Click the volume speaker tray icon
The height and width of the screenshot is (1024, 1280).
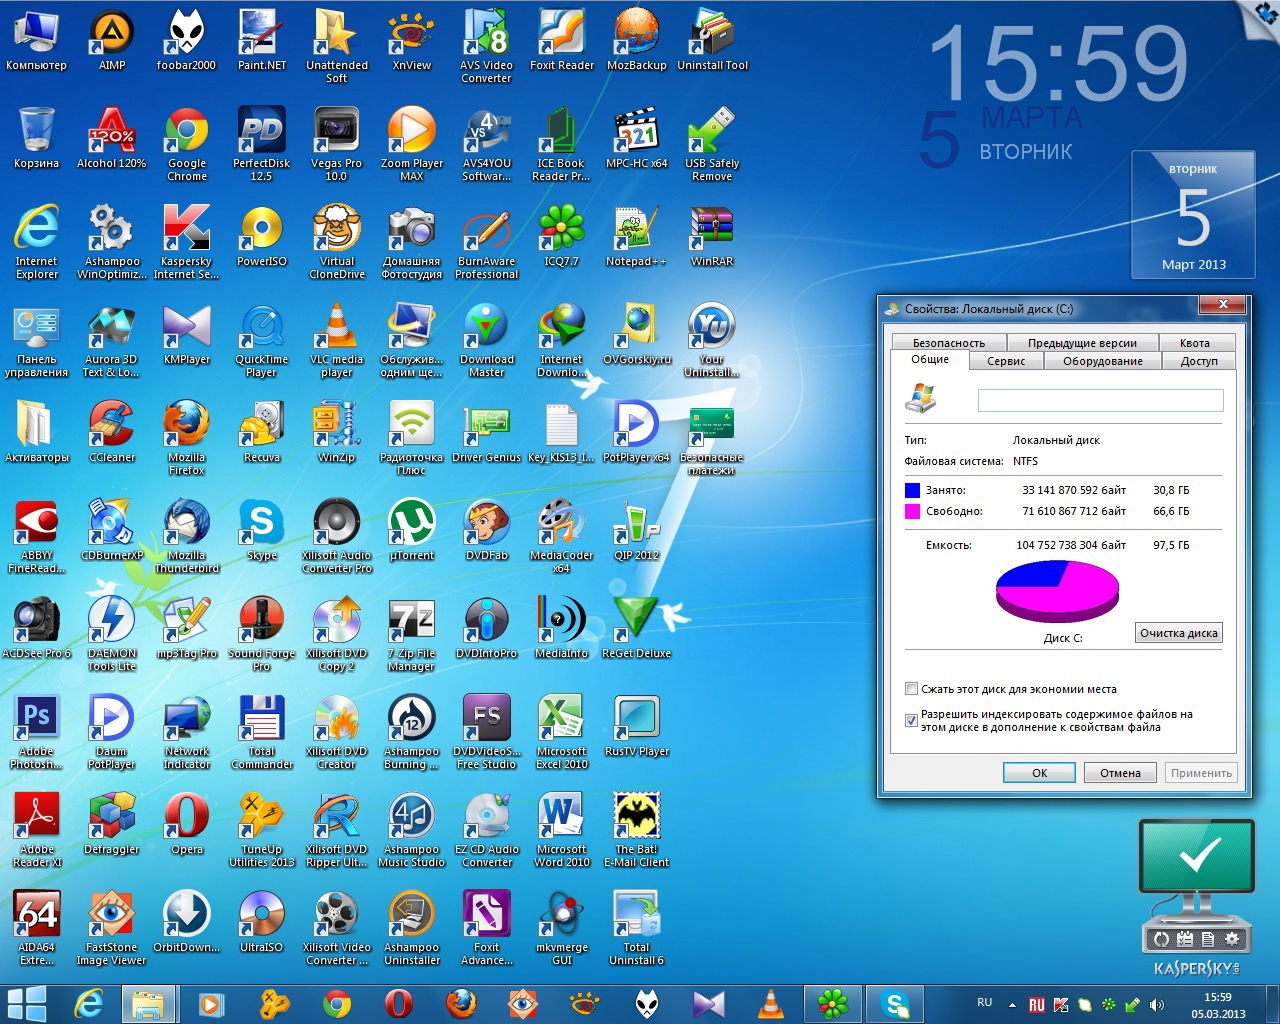tap(1157, 1004)
